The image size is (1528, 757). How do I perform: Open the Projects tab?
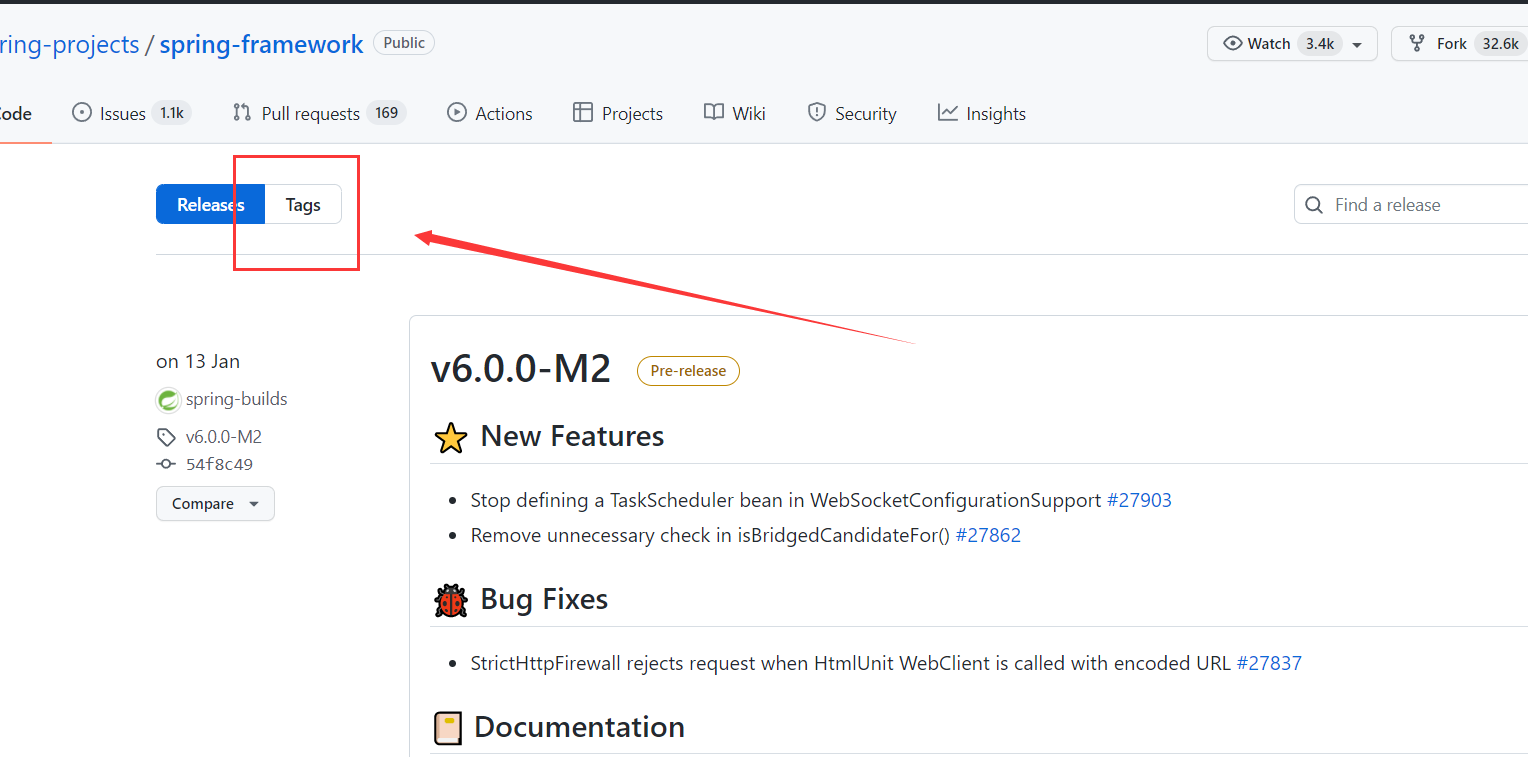click(x=617, y=113)
